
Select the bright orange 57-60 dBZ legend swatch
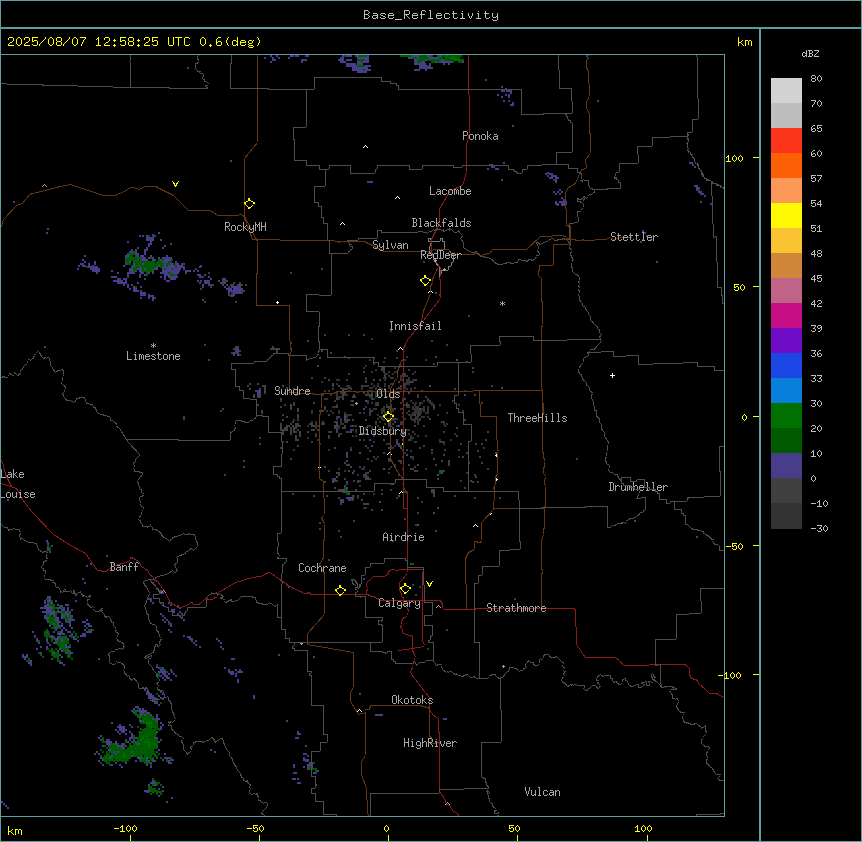point(786,165)
